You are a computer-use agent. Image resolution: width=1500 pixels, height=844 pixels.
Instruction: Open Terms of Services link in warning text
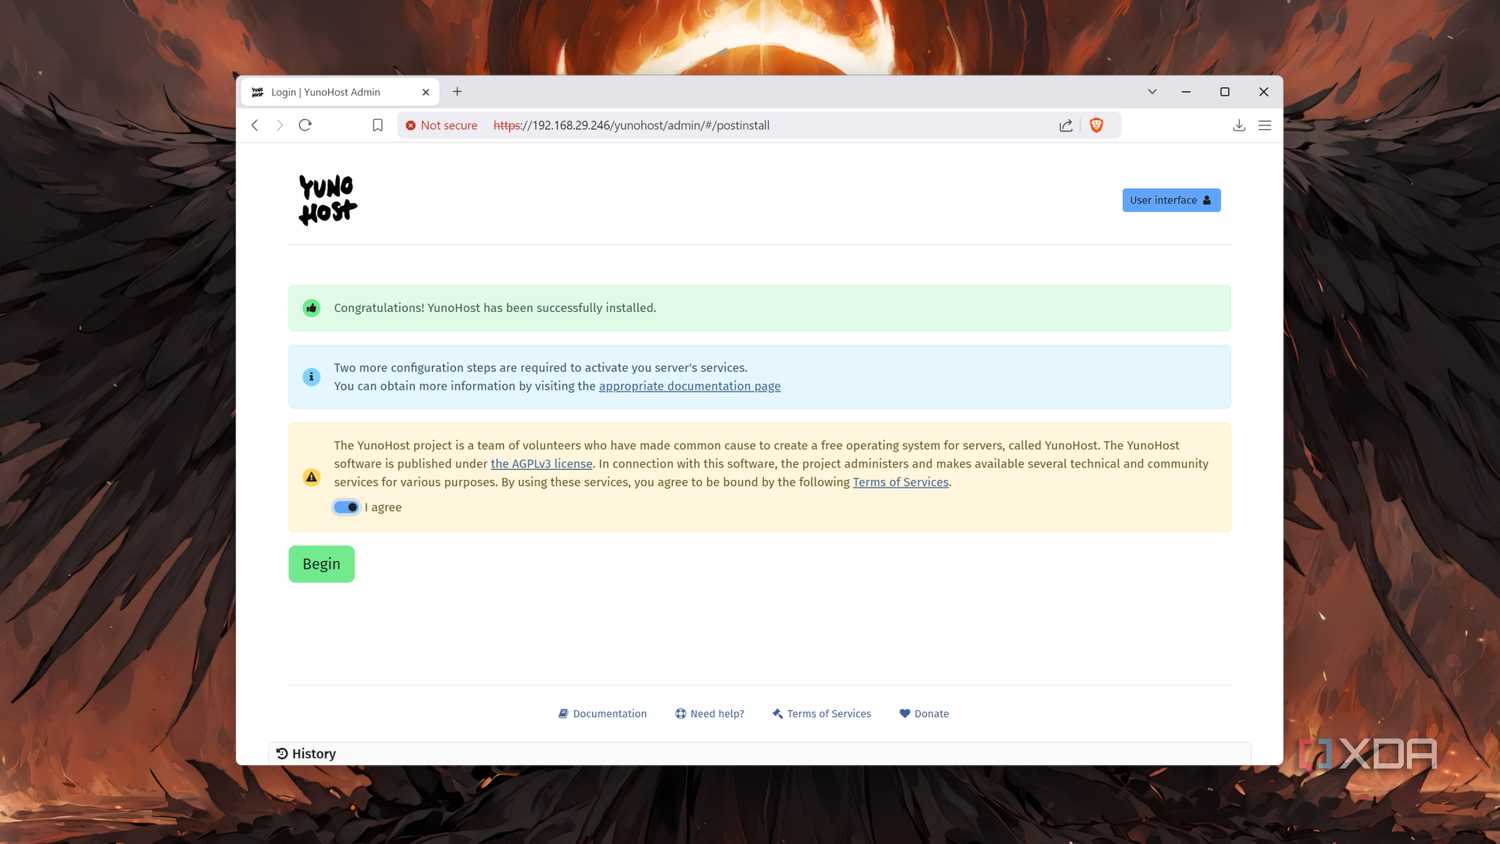click(x=900, y=482)
